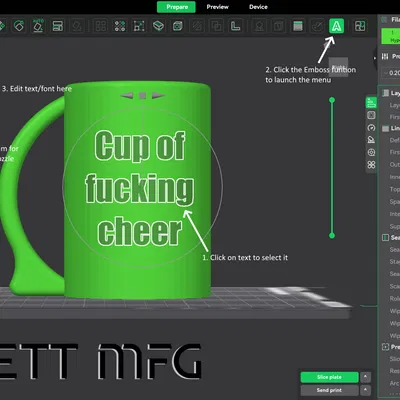400x400 pixels.
Task: Click the Arrange all objects icon
Action: [57, 26]
